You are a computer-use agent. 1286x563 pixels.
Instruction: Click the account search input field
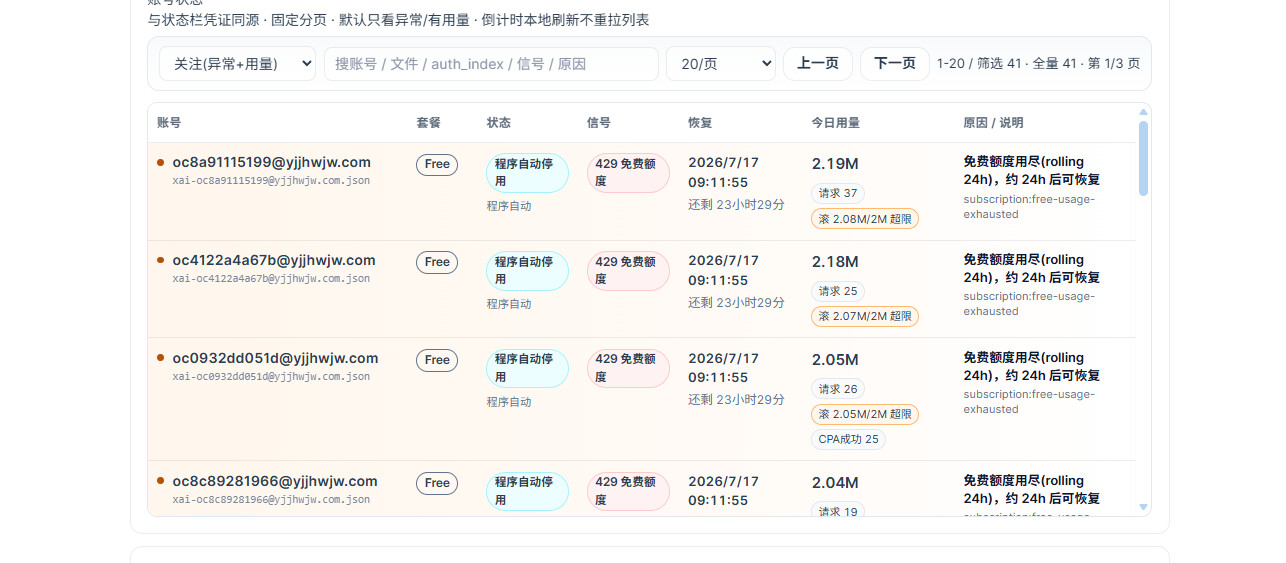491,64
